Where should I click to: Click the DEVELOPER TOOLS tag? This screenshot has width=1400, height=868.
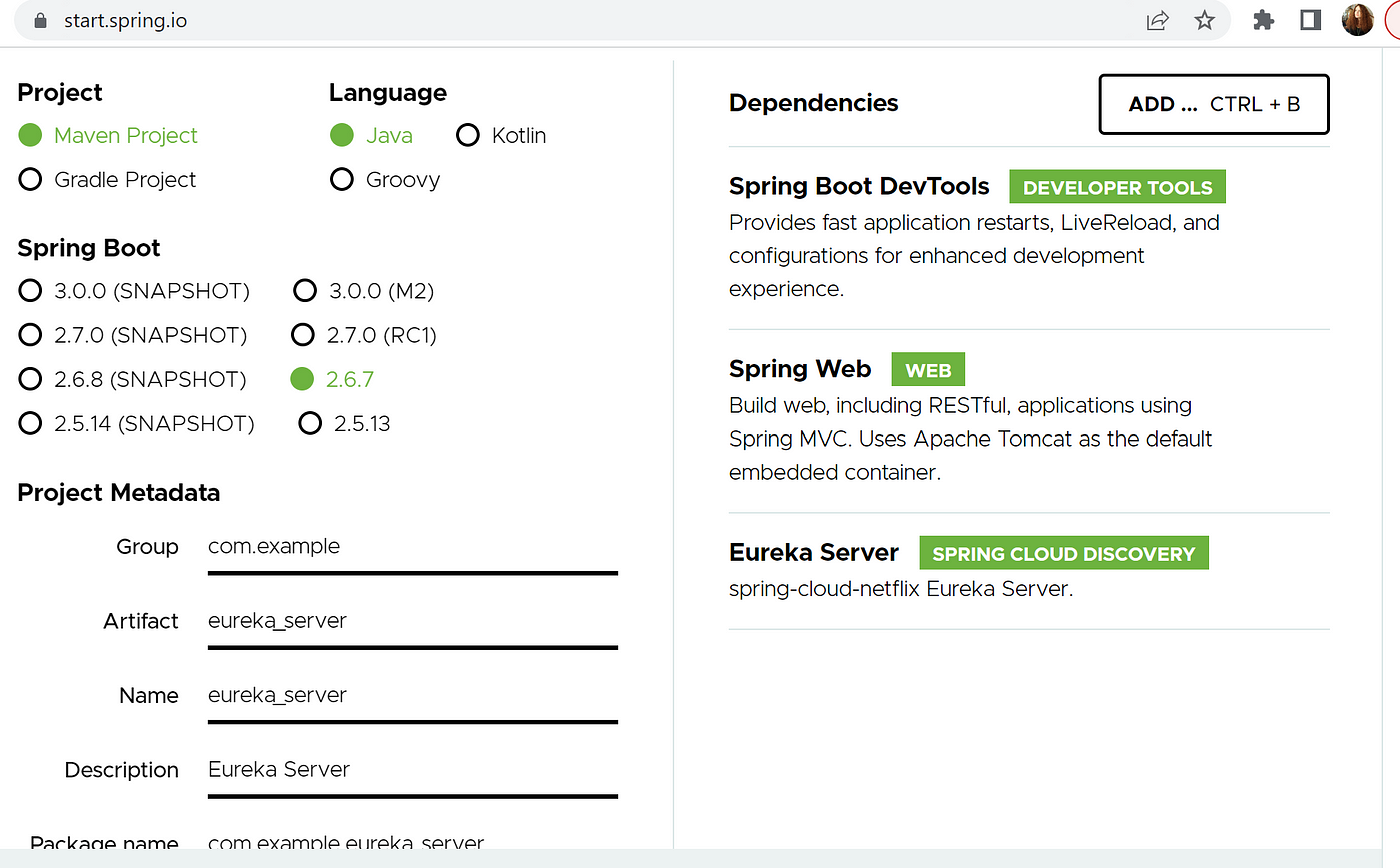1117,187
